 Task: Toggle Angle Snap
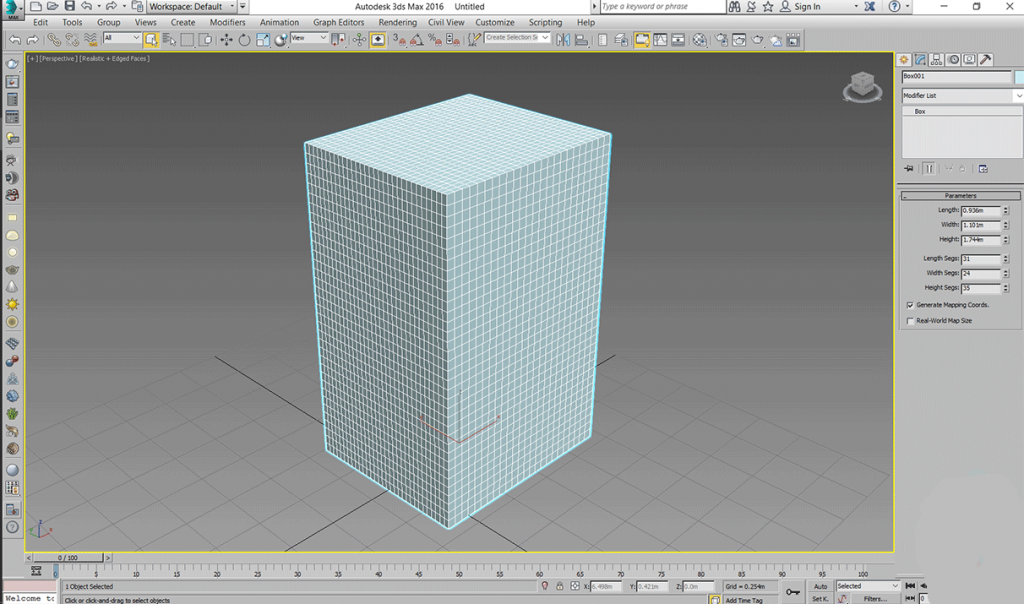[x=417, y=40]
